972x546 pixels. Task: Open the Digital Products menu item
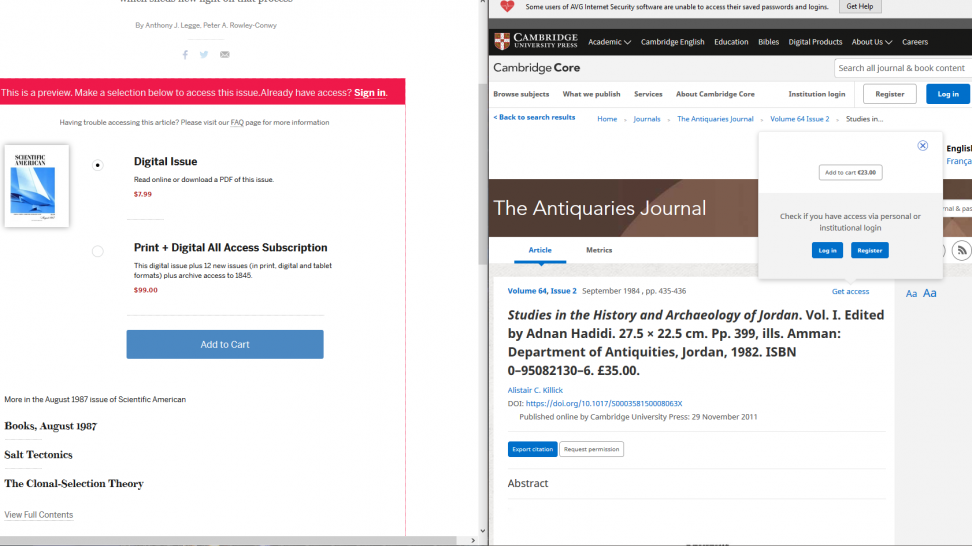click(x=815, y=42)
